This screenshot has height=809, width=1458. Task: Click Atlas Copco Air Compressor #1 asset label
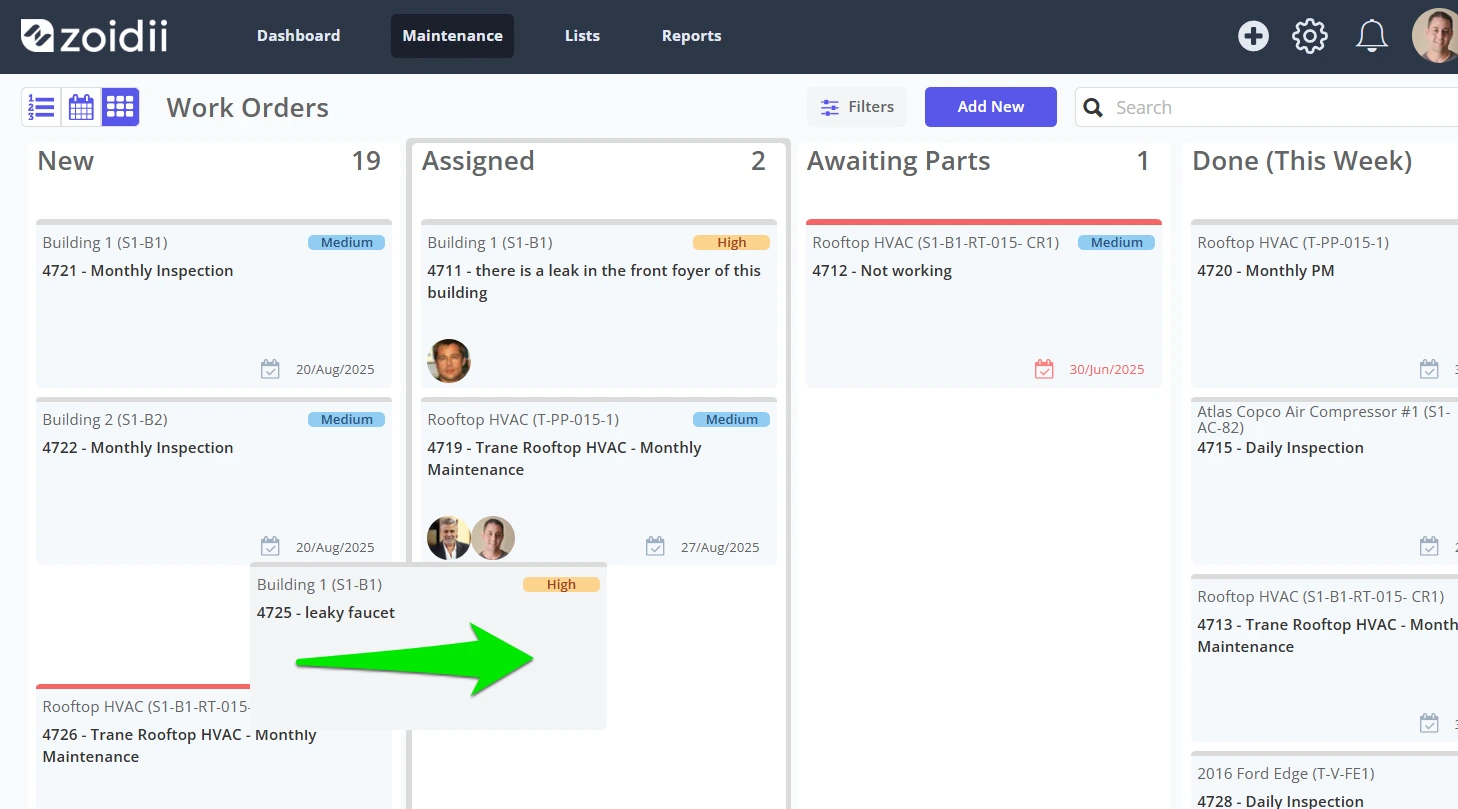pos(1324,419)
